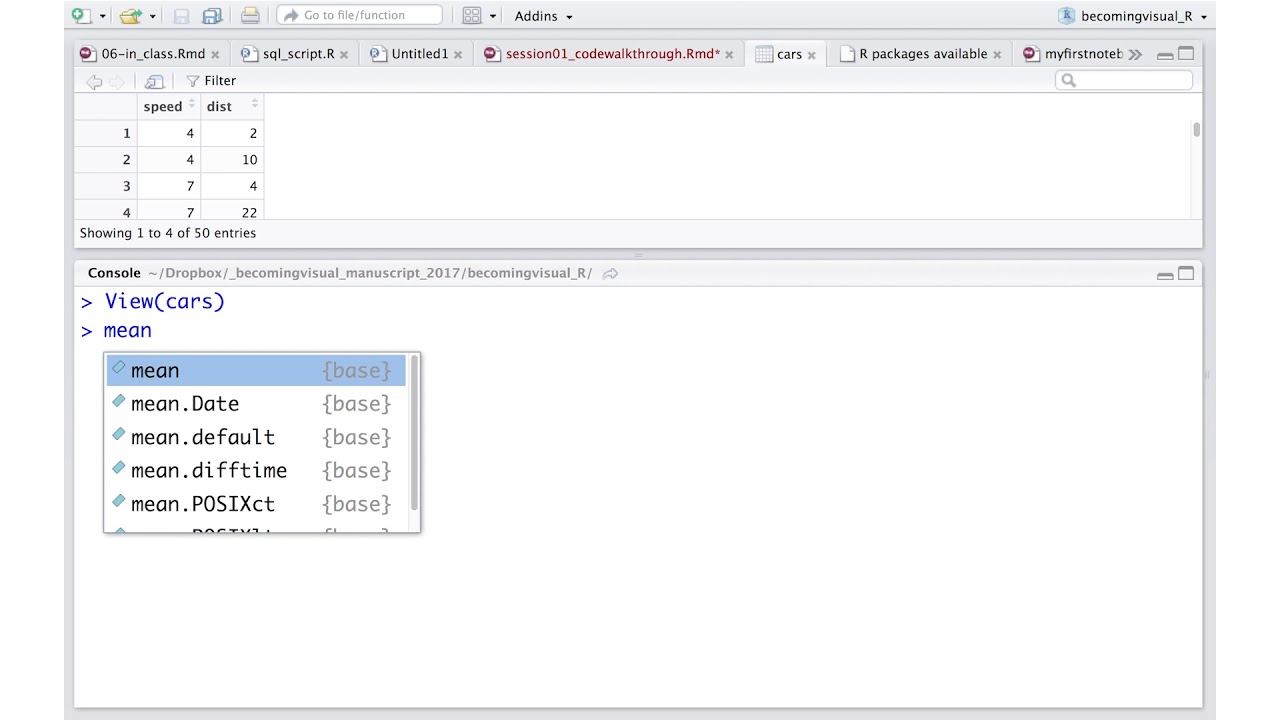The image size is (1280, 720).
Task: Focus the Go to file/function field
Action: 359,15
